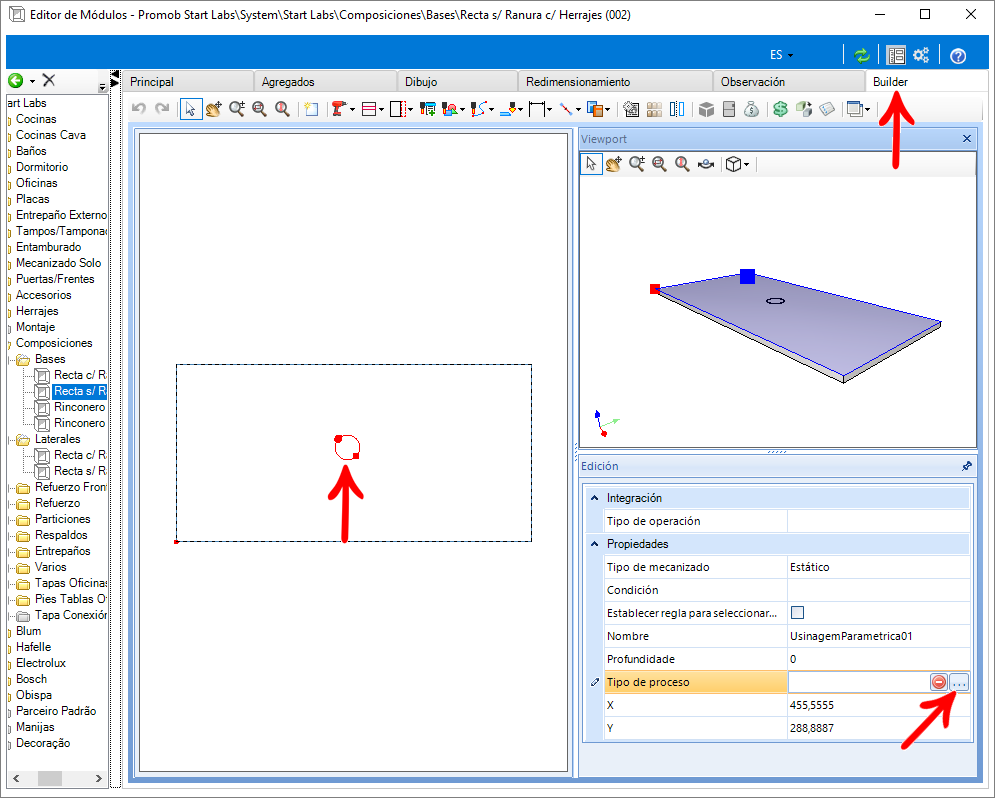Click the gray 3D box icon in the toolbar
Image resolution: width=995 pixels, height=798 pixels.
[706, 109]
